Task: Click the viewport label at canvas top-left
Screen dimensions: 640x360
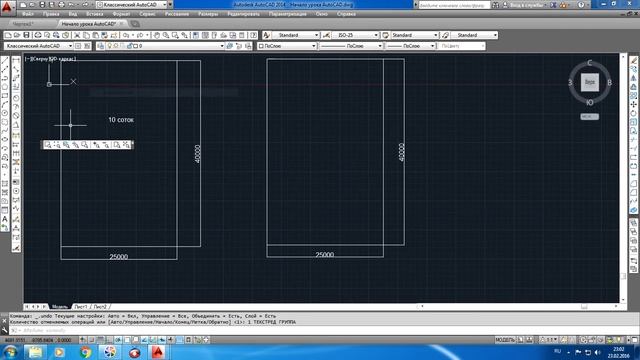Action: point(51,59)
